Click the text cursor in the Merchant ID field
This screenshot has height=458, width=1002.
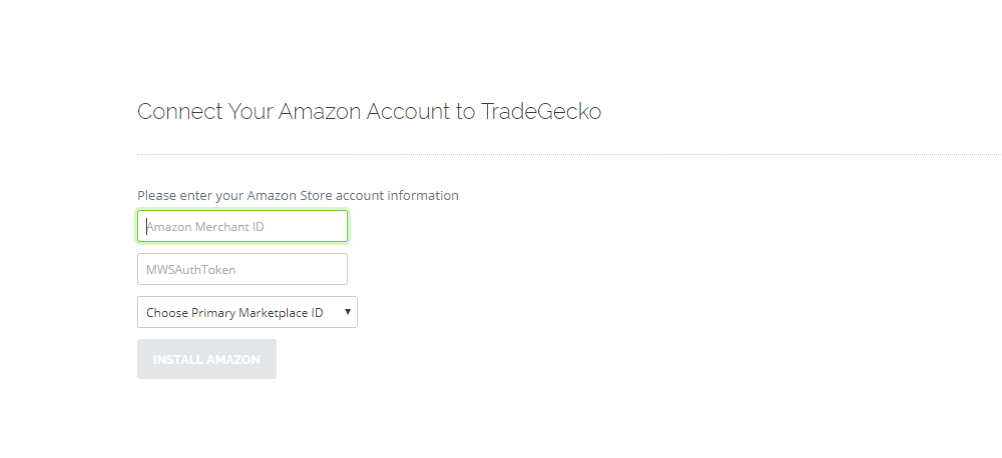point(147,226)
